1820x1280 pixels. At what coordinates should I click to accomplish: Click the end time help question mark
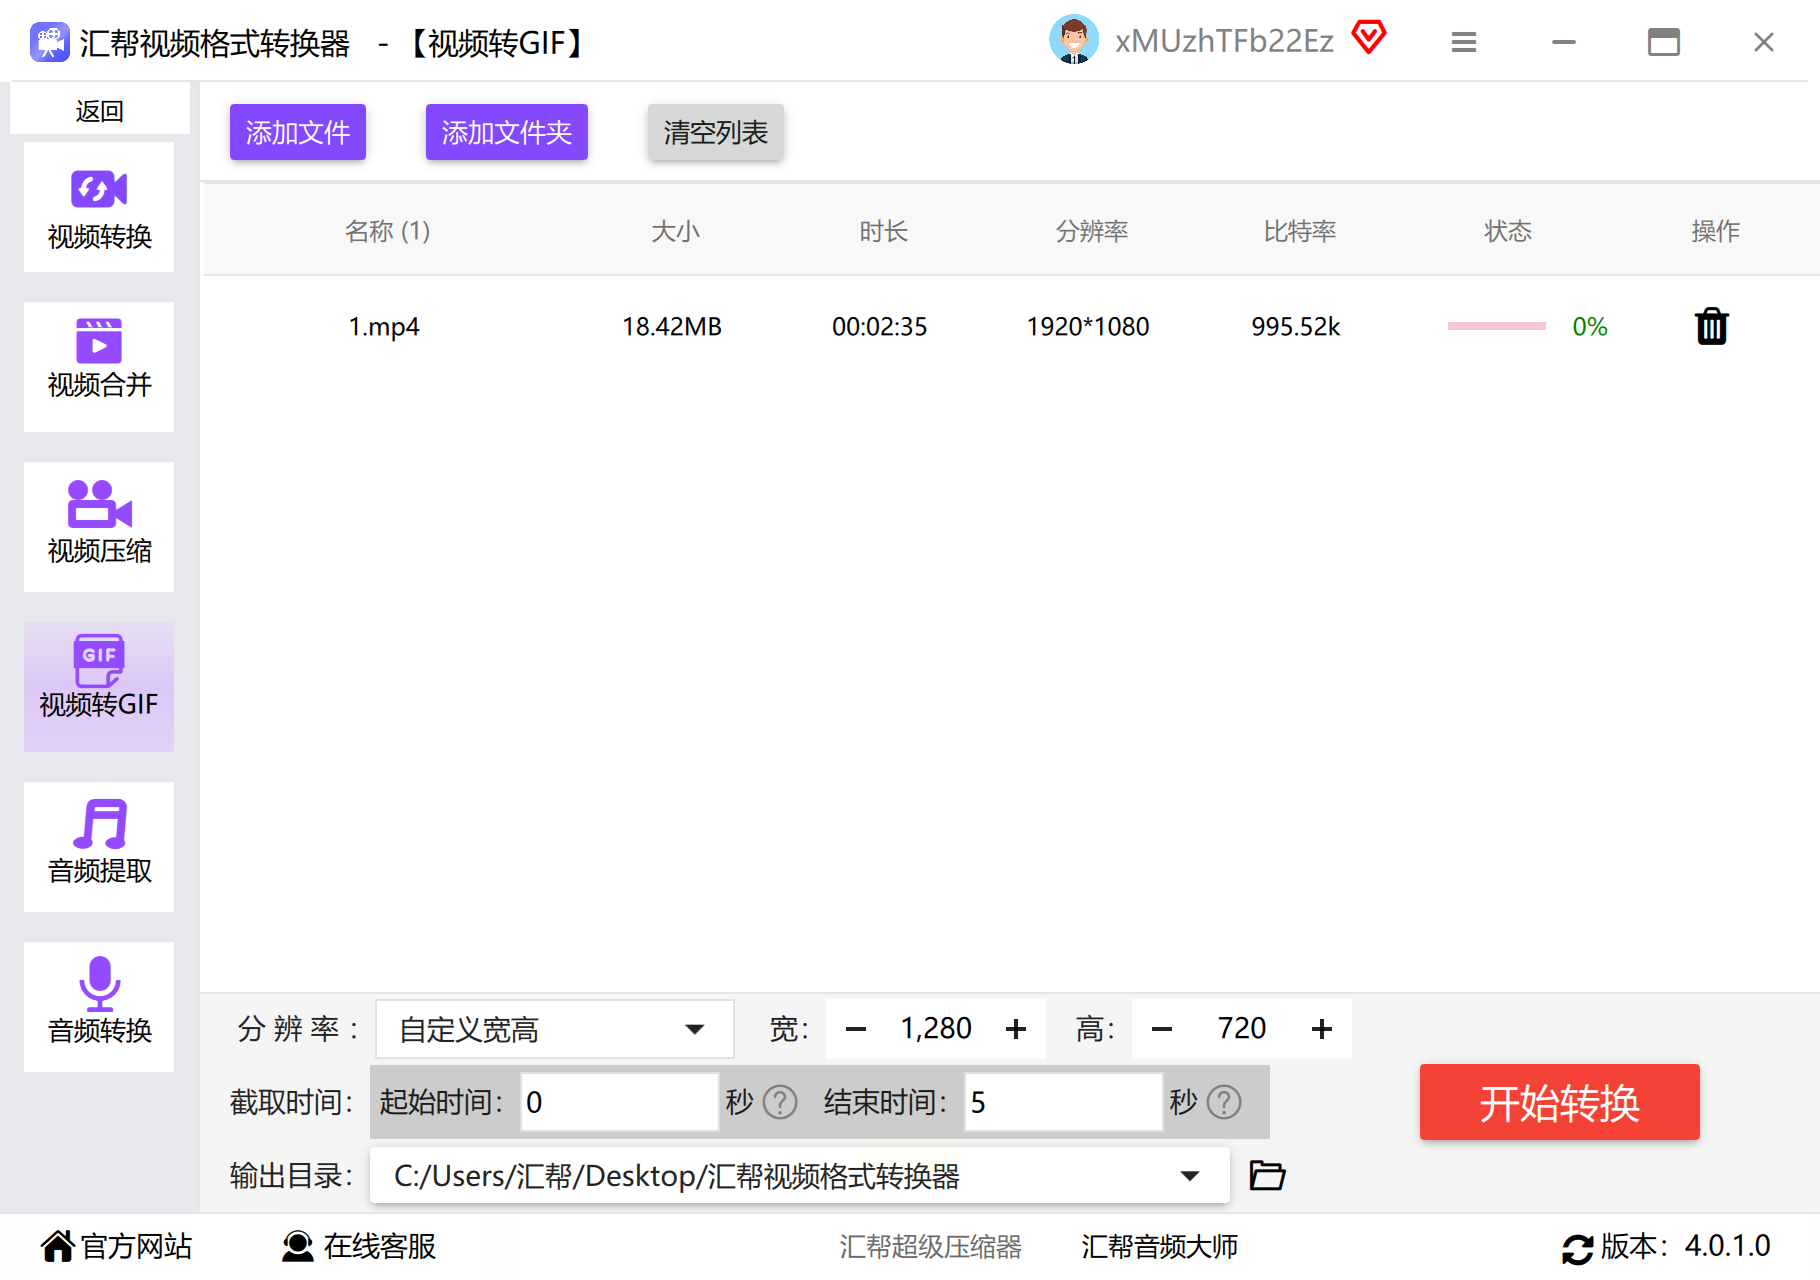tap(1224, 1102)
